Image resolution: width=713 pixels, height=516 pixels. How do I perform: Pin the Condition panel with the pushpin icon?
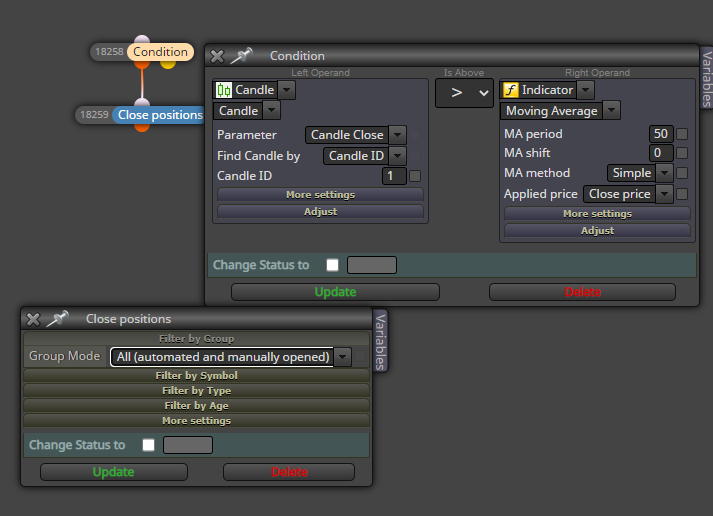point(241,56)
